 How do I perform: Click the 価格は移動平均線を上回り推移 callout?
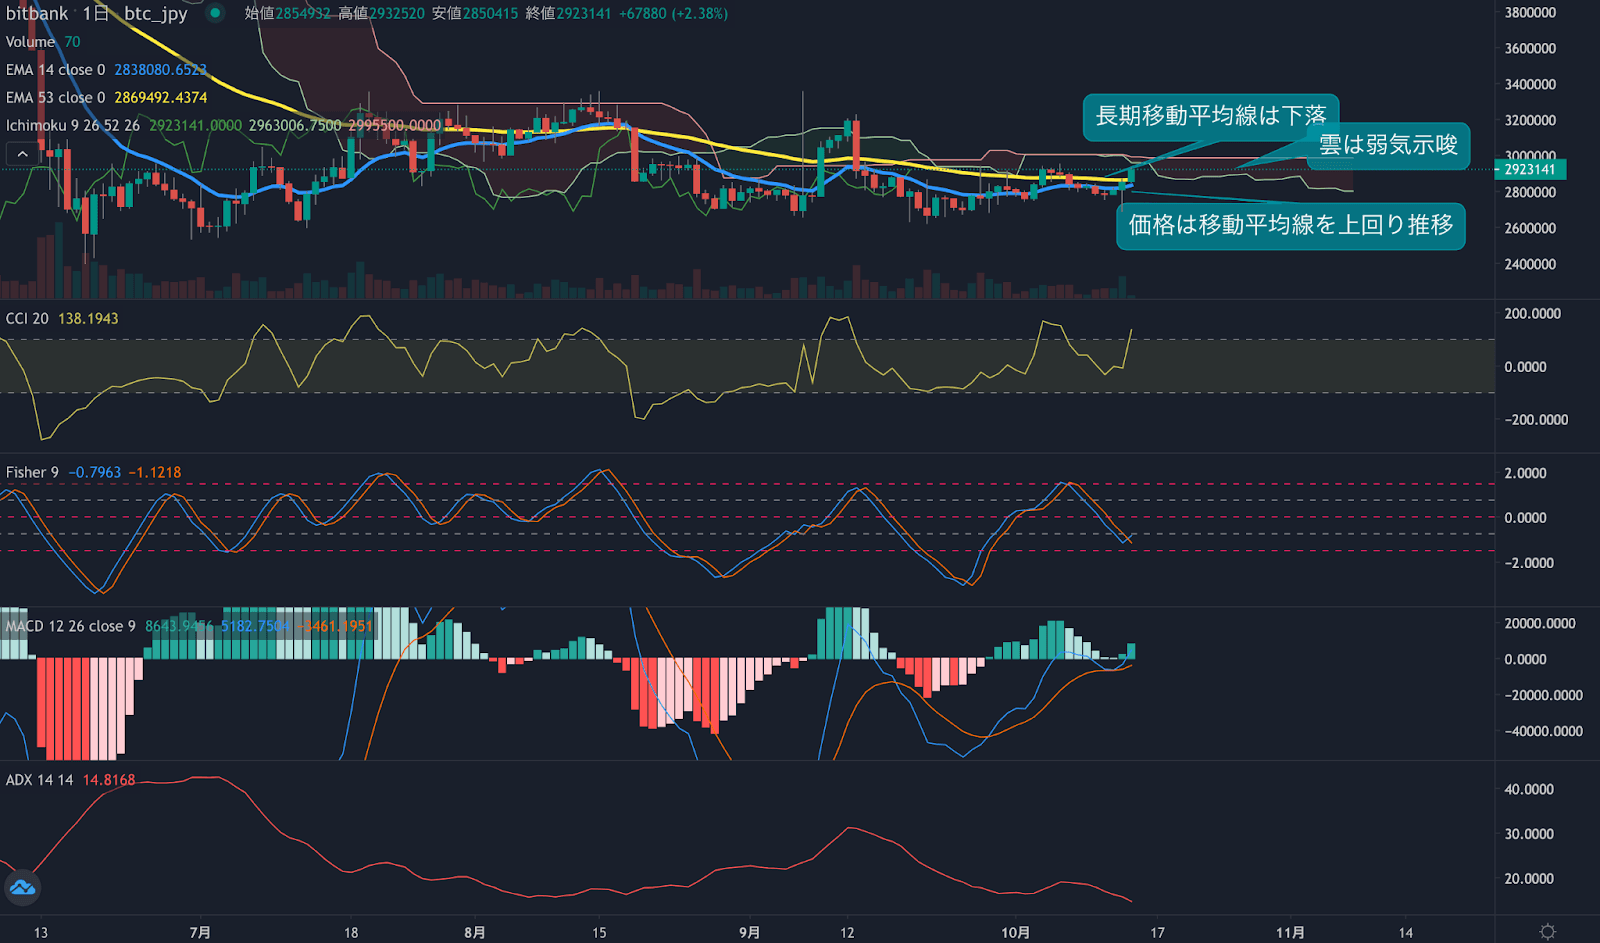pos(1290,225)
